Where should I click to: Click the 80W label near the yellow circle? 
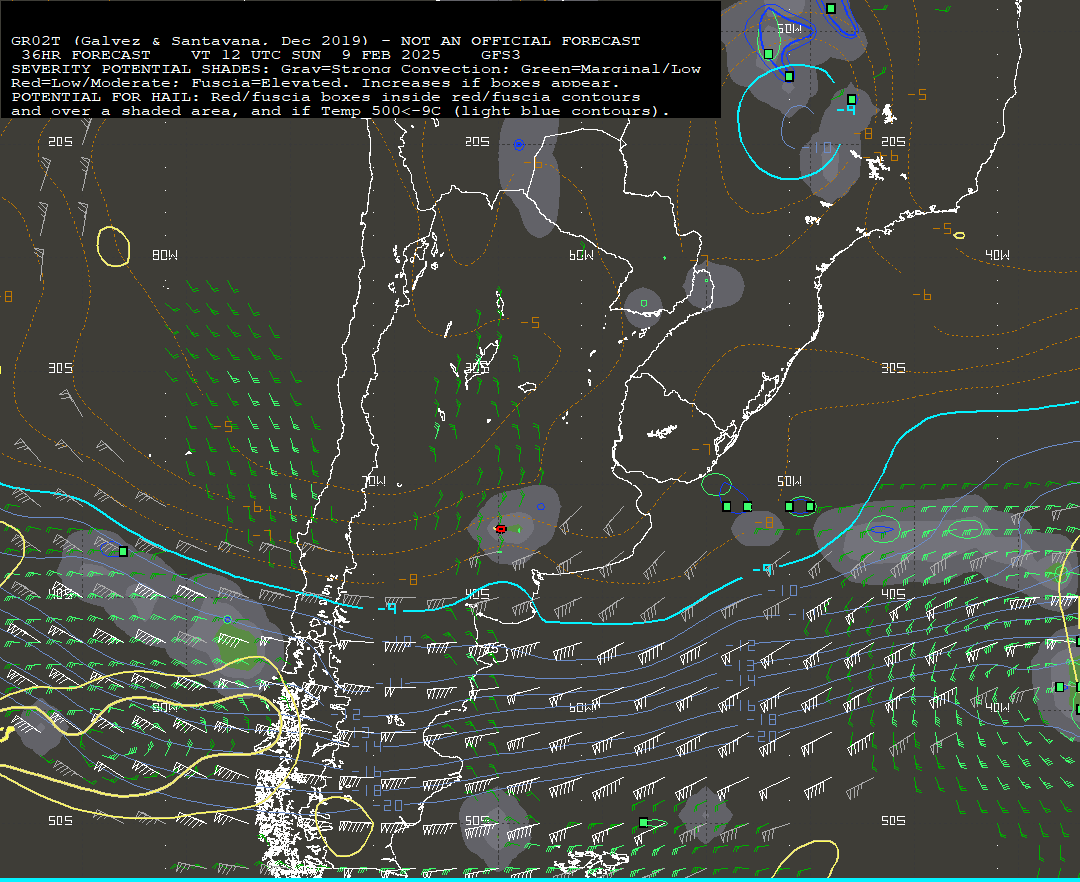tap(165, 255)
